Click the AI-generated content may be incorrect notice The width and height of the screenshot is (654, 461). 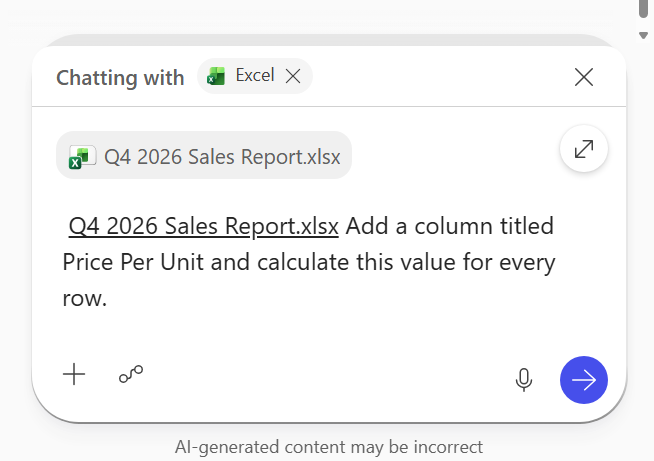329,447
